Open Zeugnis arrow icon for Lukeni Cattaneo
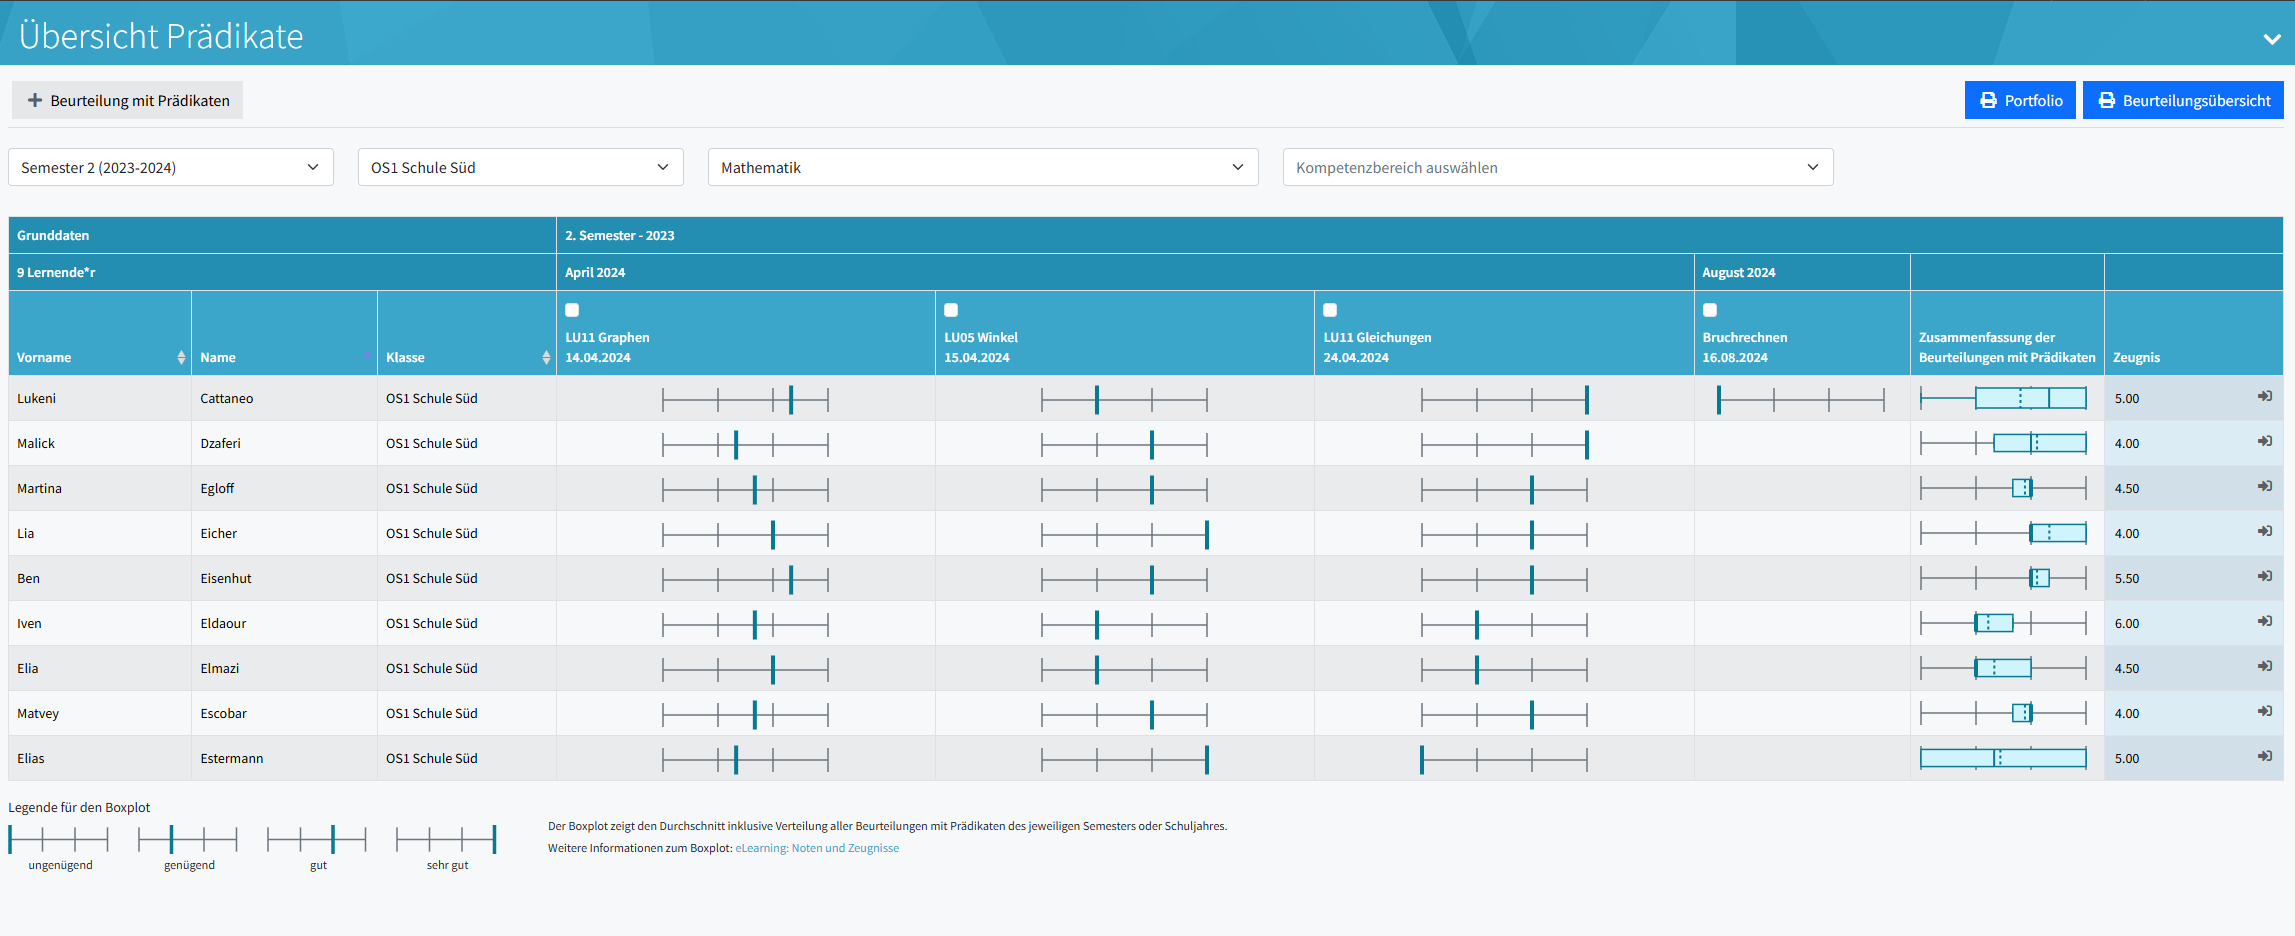2295x936 pixels. pos(2264,397)
